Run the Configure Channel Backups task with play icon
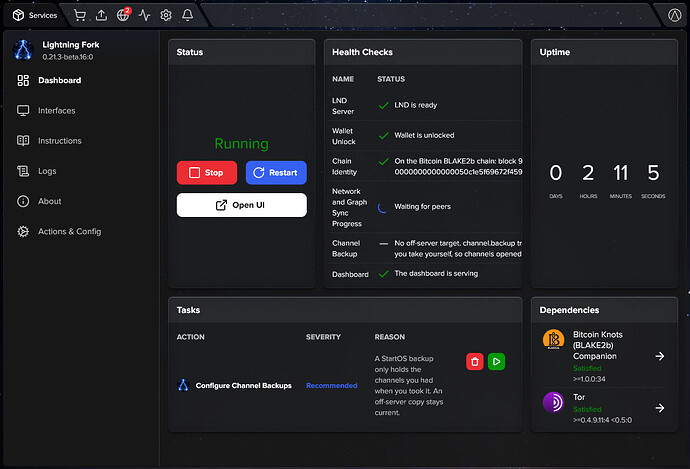Image resolution: width=690 pixels, height=469 pixels. [496, 362]
